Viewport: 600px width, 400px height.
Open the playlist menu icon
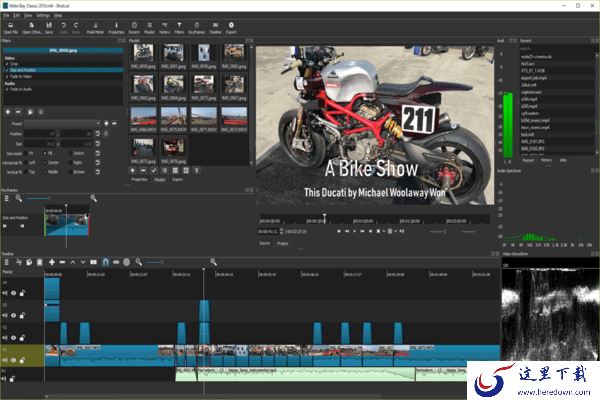click(x=197, y=170)
